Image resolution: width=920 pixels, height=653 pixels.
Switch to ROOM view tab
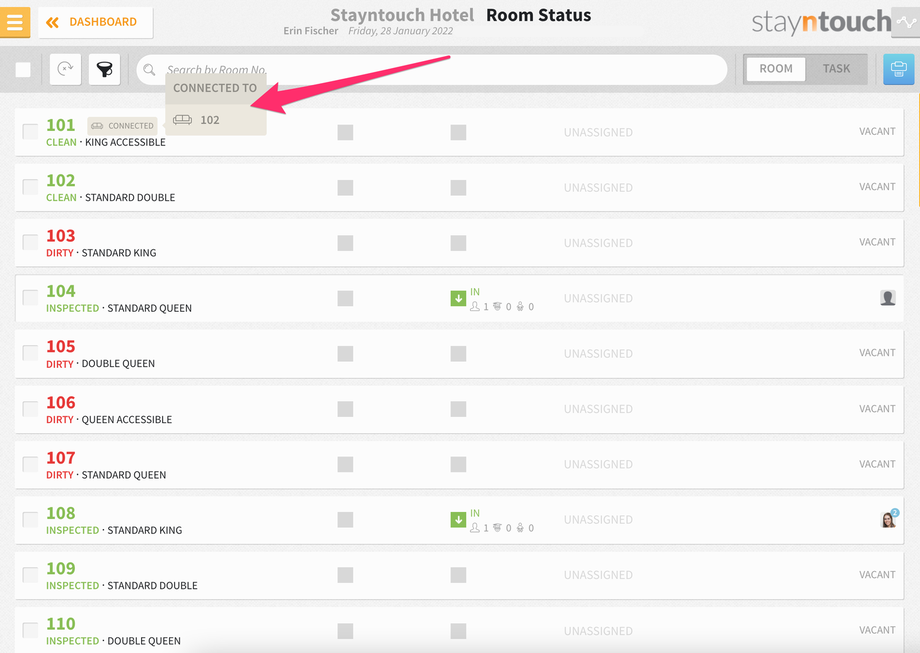(776, 69)
